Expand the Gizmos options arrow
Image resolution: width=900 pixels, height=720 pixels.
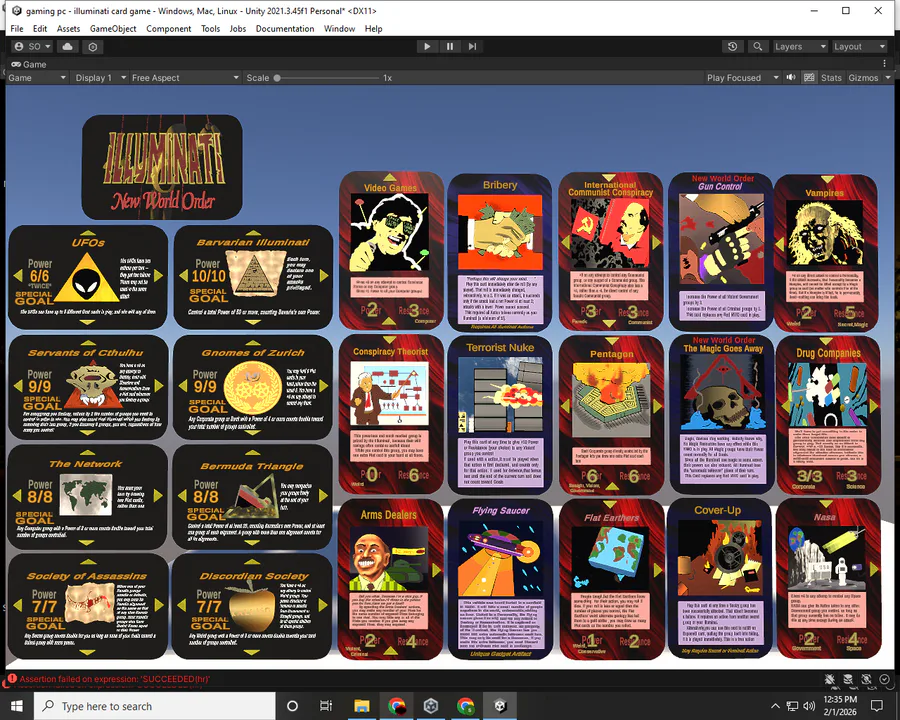coord(887,78)
